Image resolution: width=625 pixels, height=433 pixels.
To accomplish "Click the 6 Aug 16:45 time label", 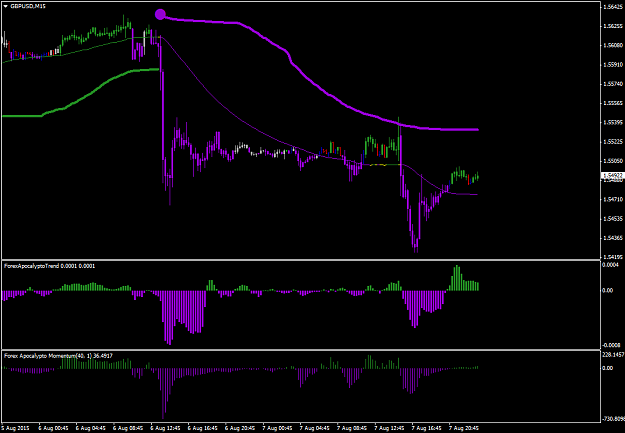I will tap(203, 428).
